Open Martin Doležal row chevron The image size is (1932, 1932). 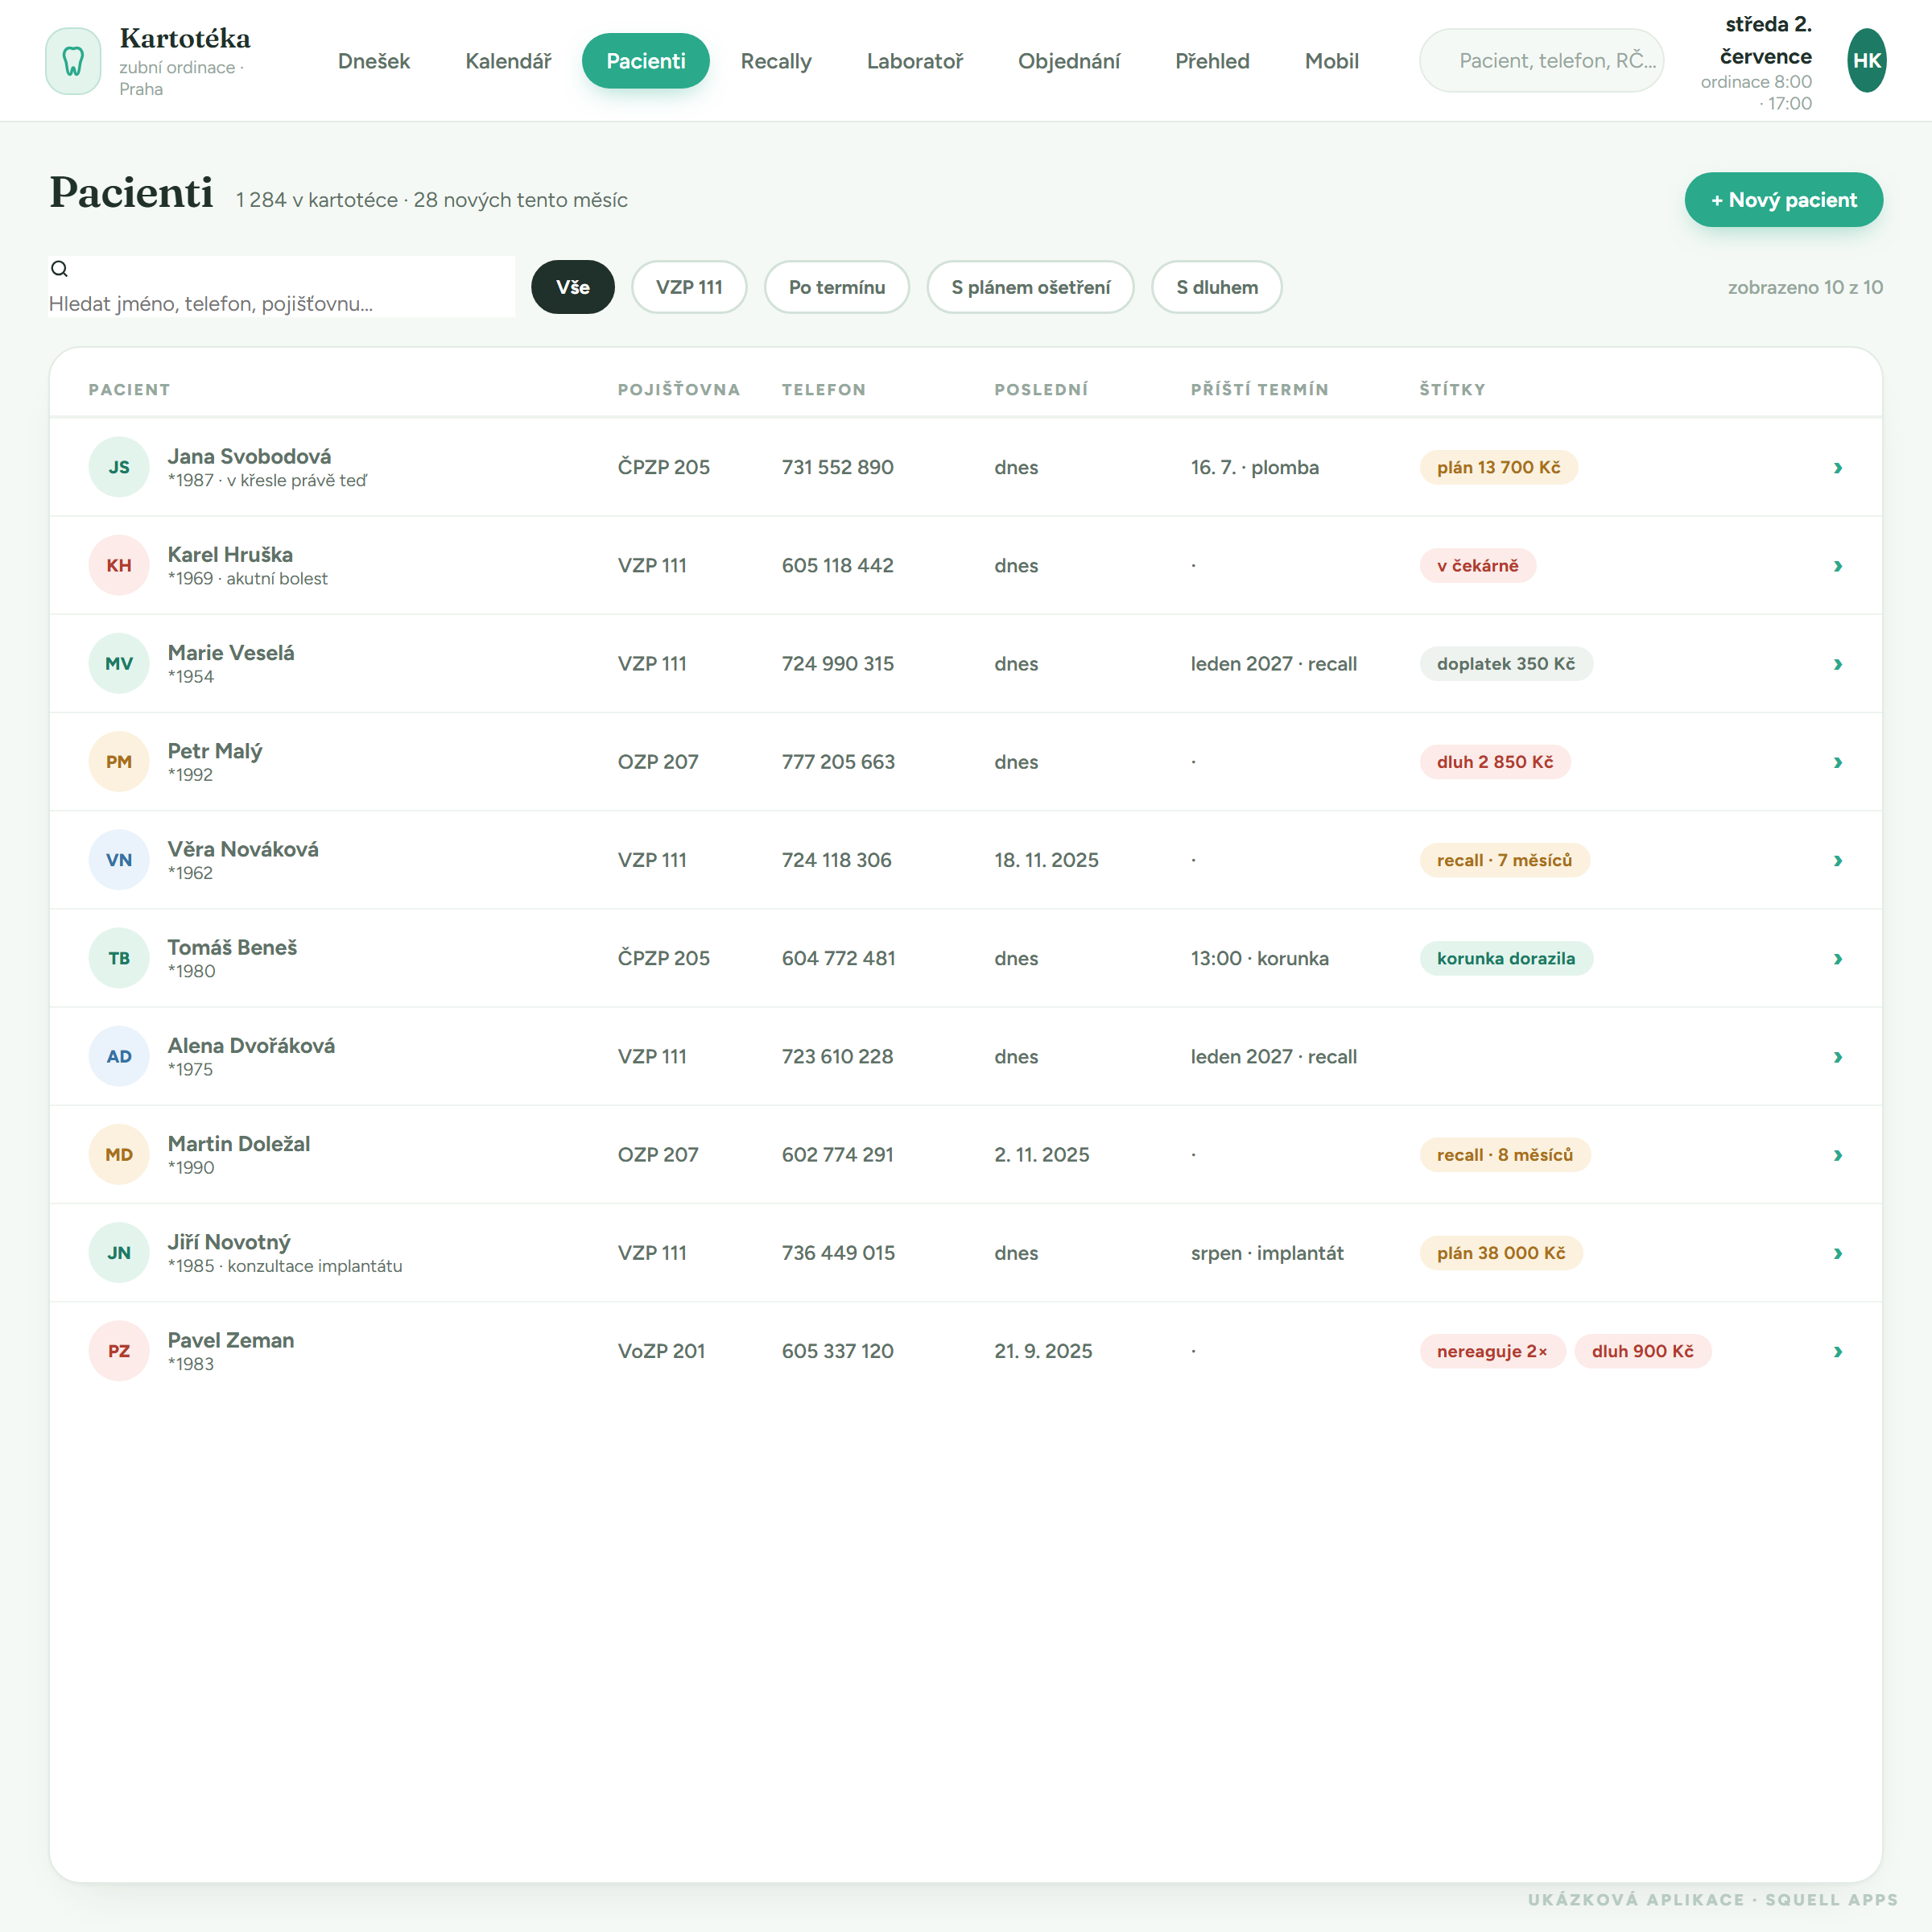point(1837,1155)
